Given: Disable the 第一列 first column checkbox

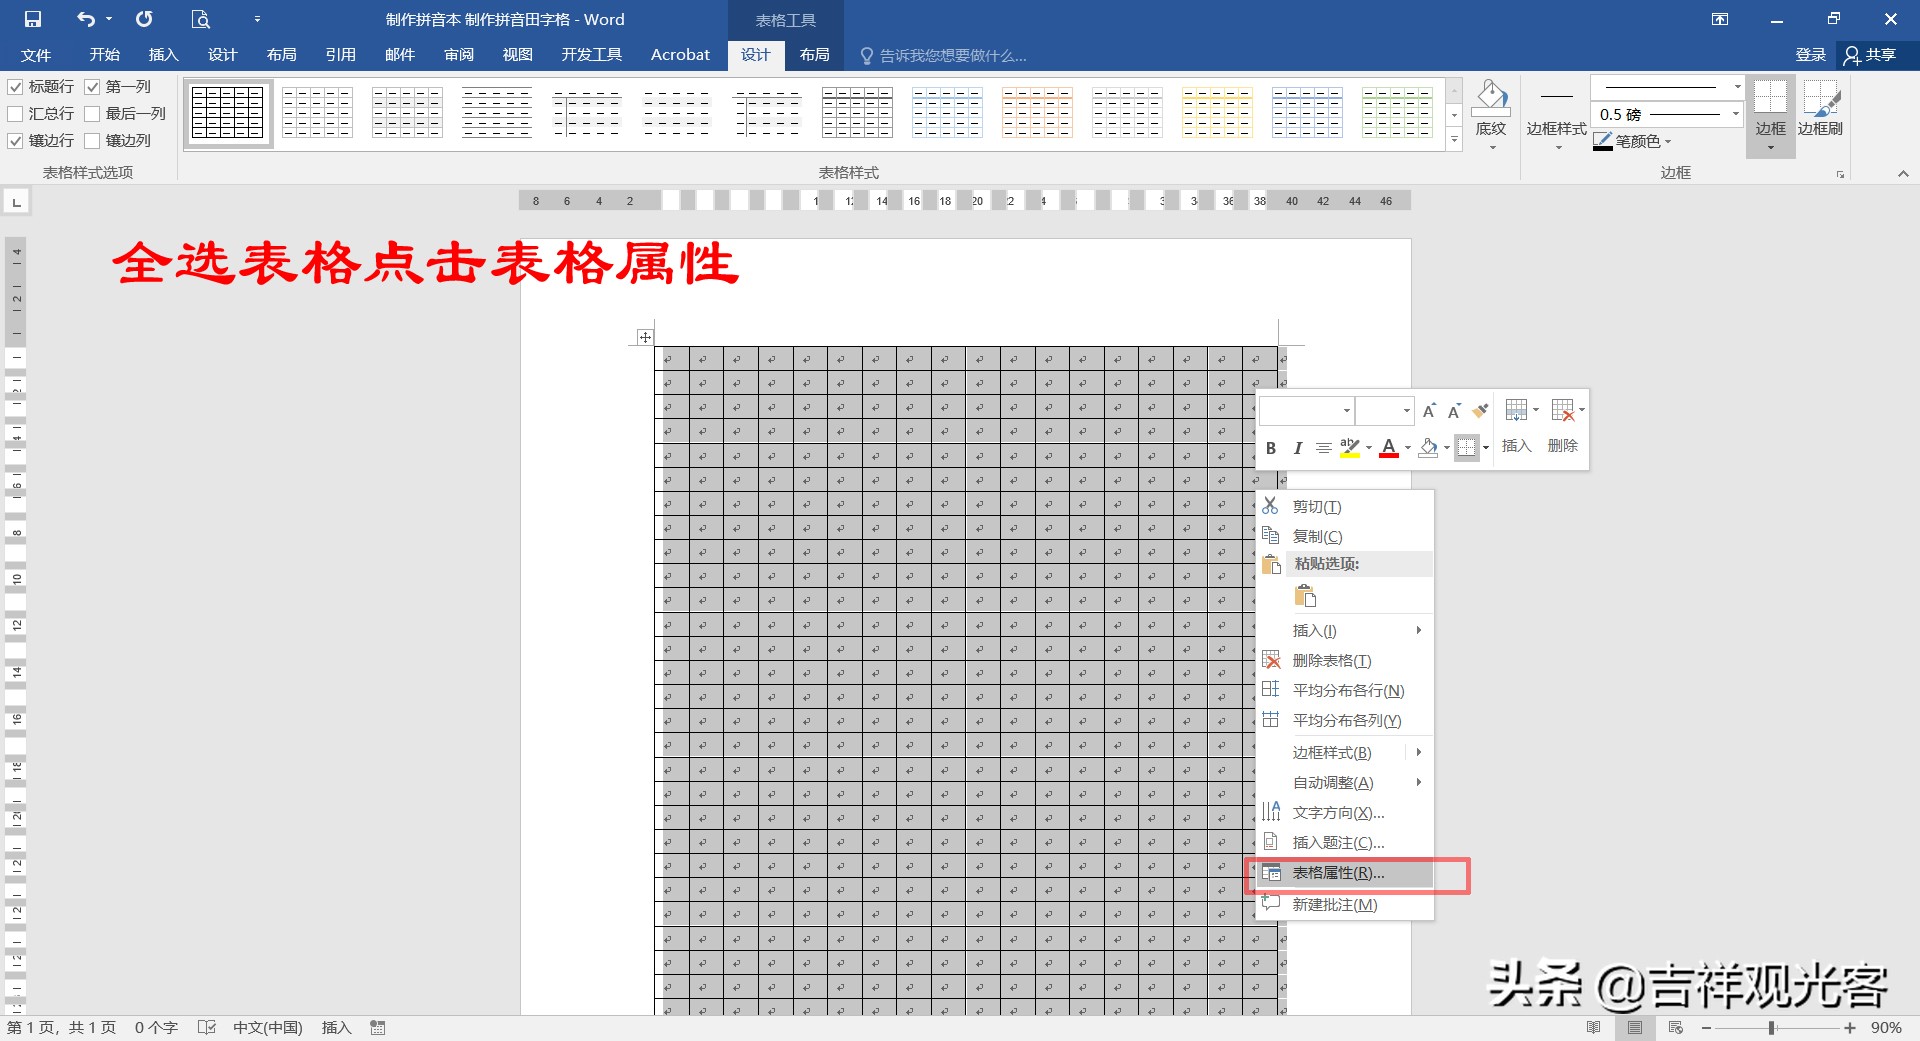Looking at the screenshot, I should pyautogui.click(x=92, y=87).
